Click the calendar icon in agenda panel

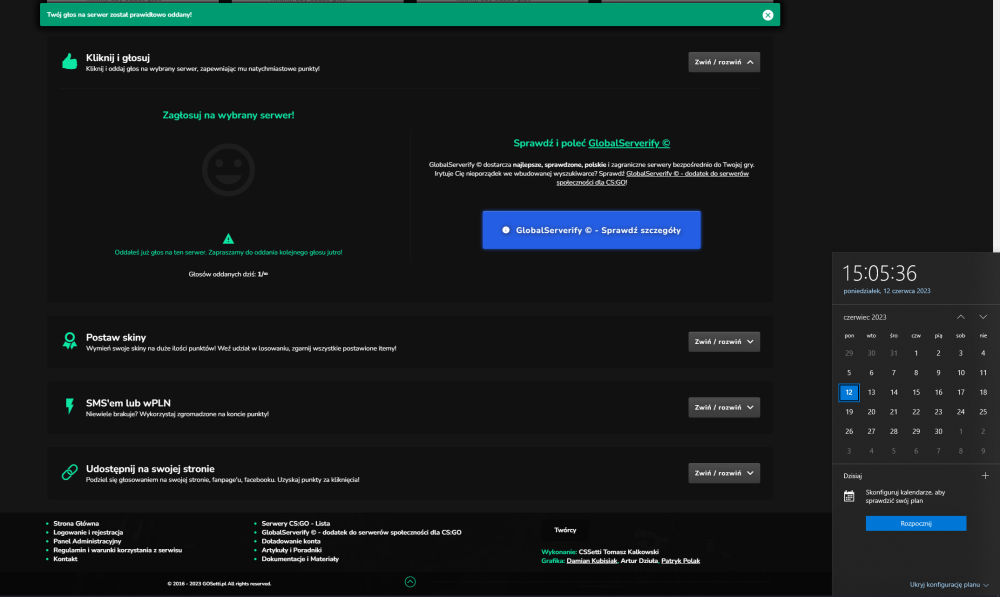849,496
